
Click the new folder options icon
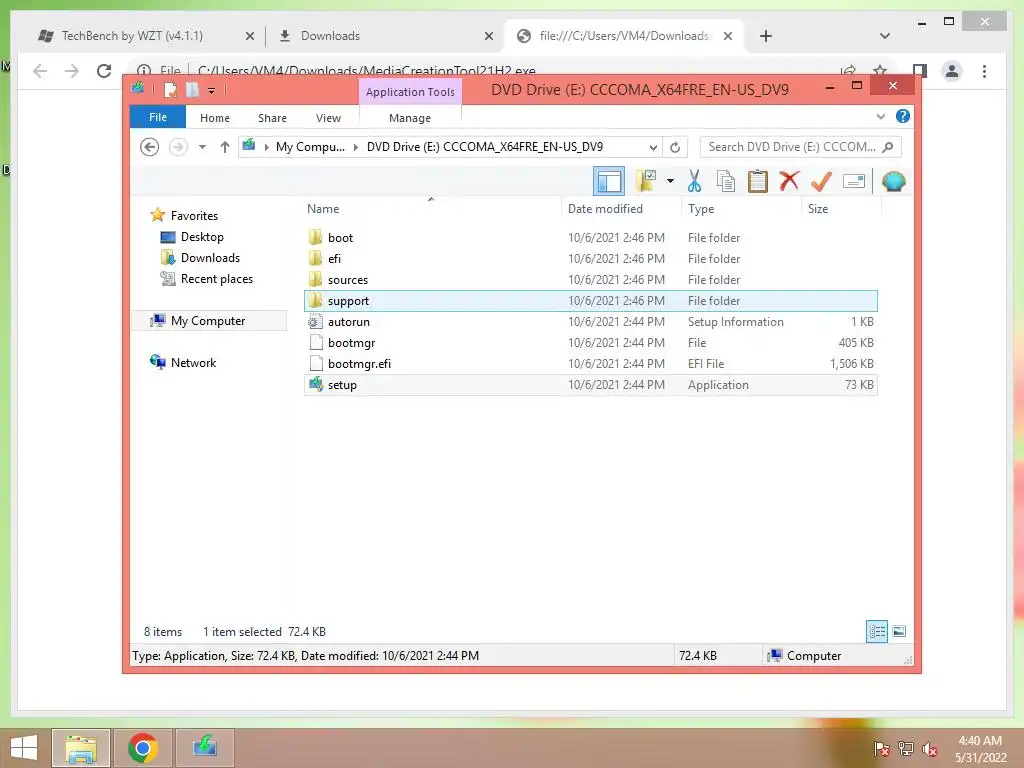pyautogui.click(x=647, y=181)
